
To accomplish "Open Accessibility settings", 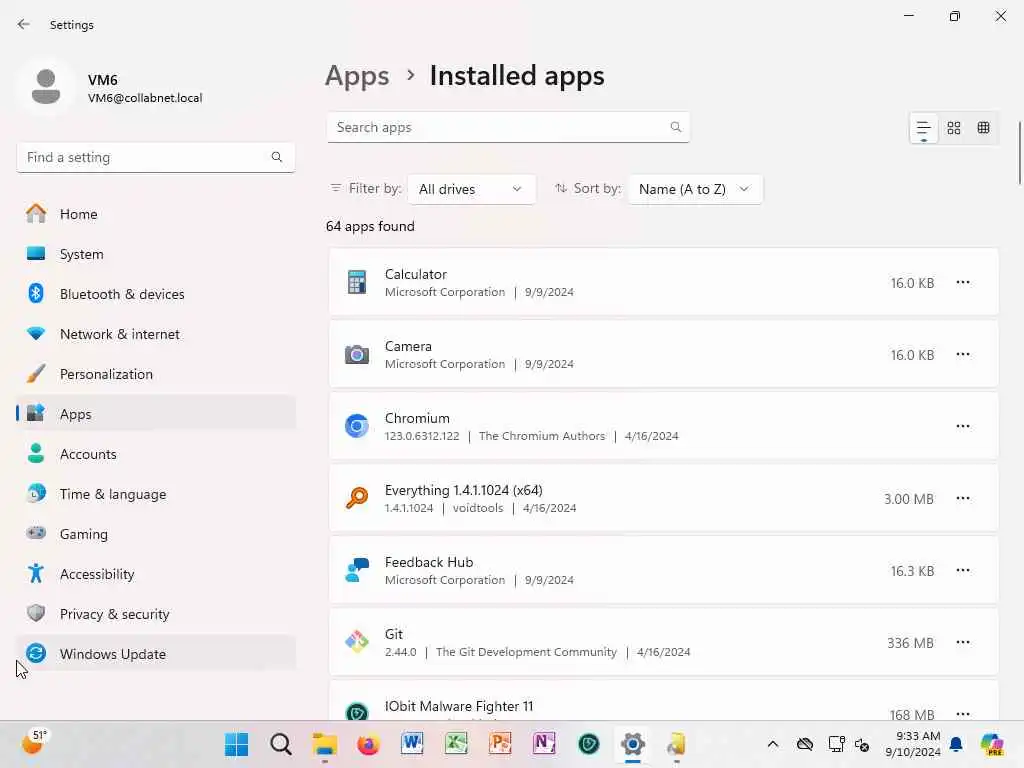I will pos(155,574).
